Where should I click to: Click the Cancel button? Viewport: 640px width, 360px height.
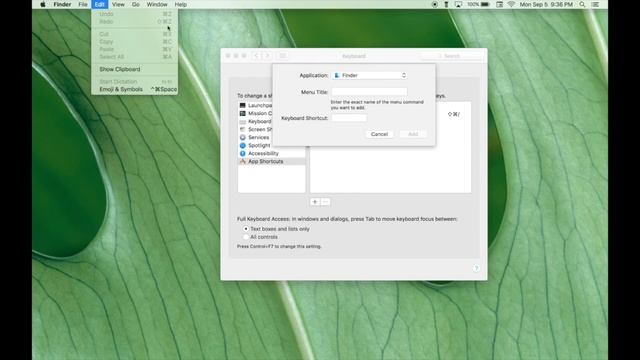[x=379, y=134]
